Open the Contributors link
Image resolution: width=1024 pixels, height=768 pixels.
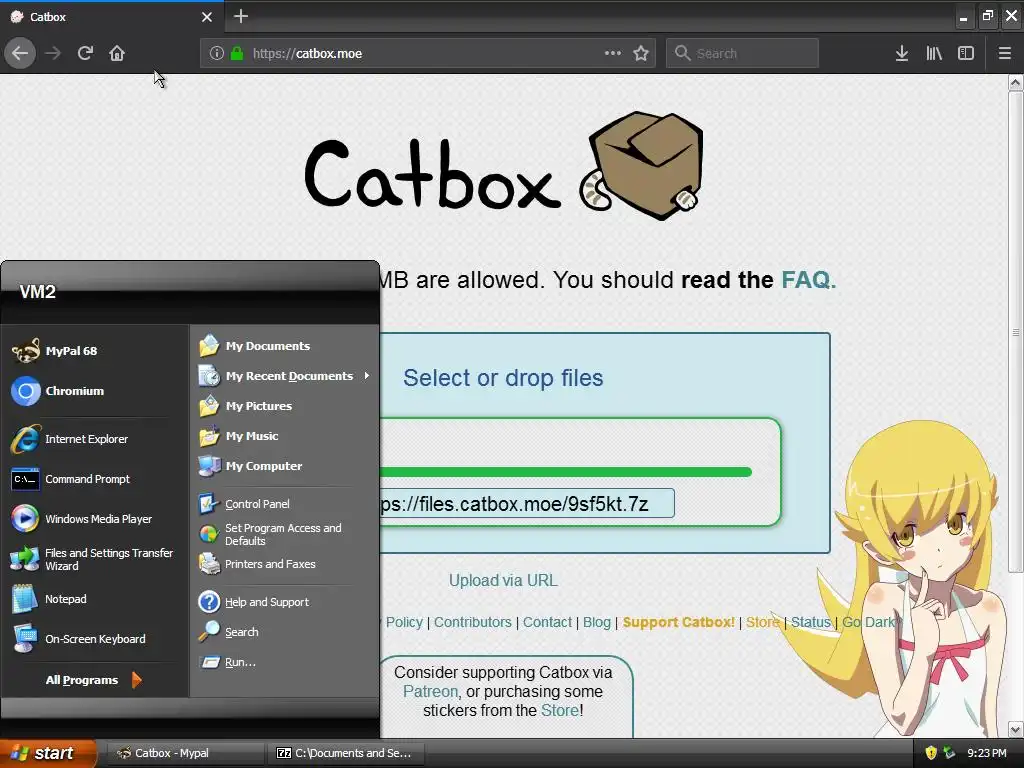coord(473,622)
